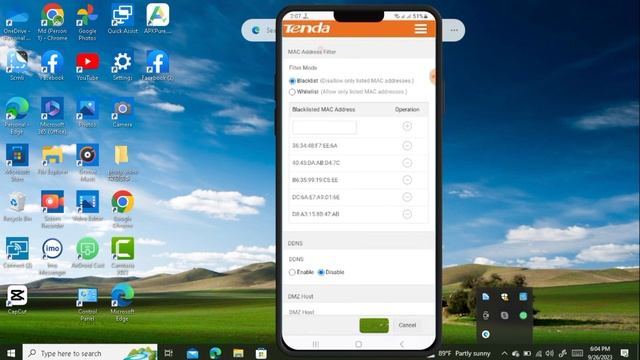Remove MAC address starting with 36:34
This screenshot has height=360, width=640.
click(x=407, y=146)
